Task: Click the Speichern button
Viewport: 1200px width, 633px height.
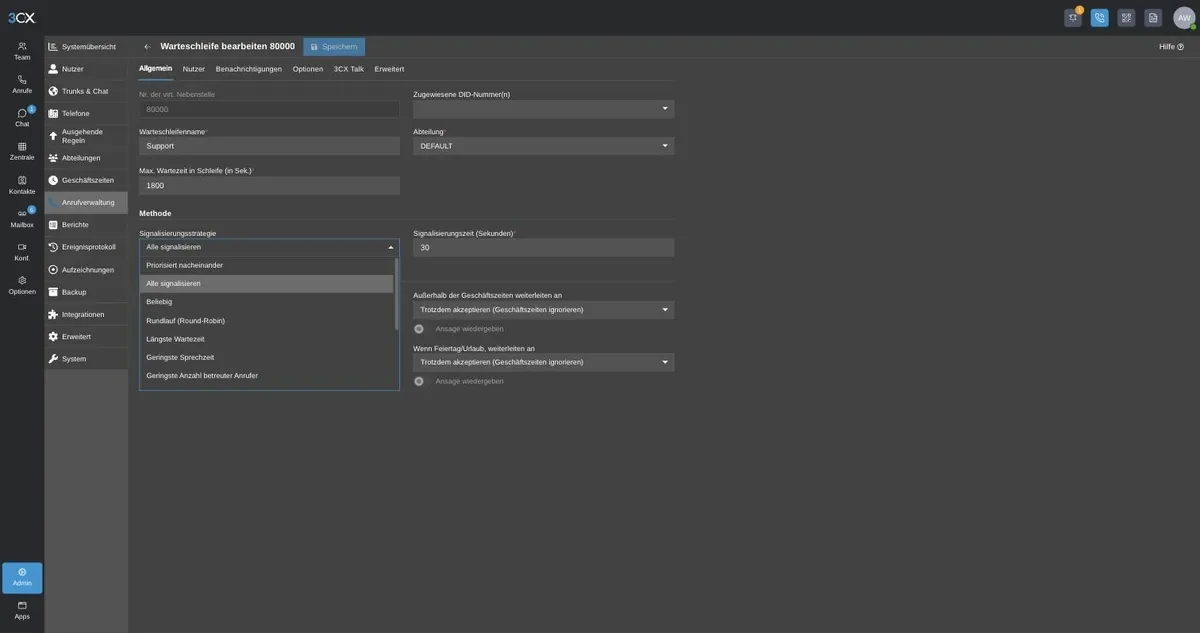Action: click(x=334, y=47)
